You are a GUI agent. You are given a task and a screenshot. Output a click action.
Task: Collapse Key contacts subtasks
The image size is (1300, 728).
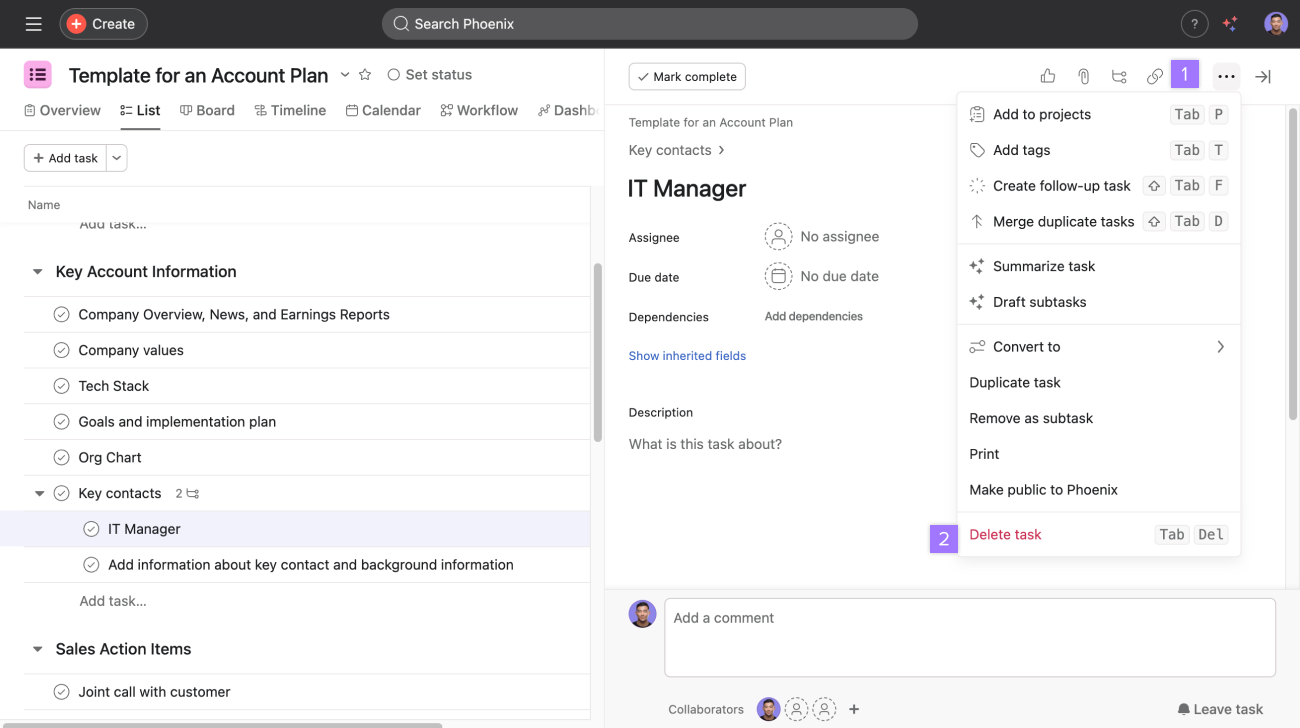(x=40, y=493)
